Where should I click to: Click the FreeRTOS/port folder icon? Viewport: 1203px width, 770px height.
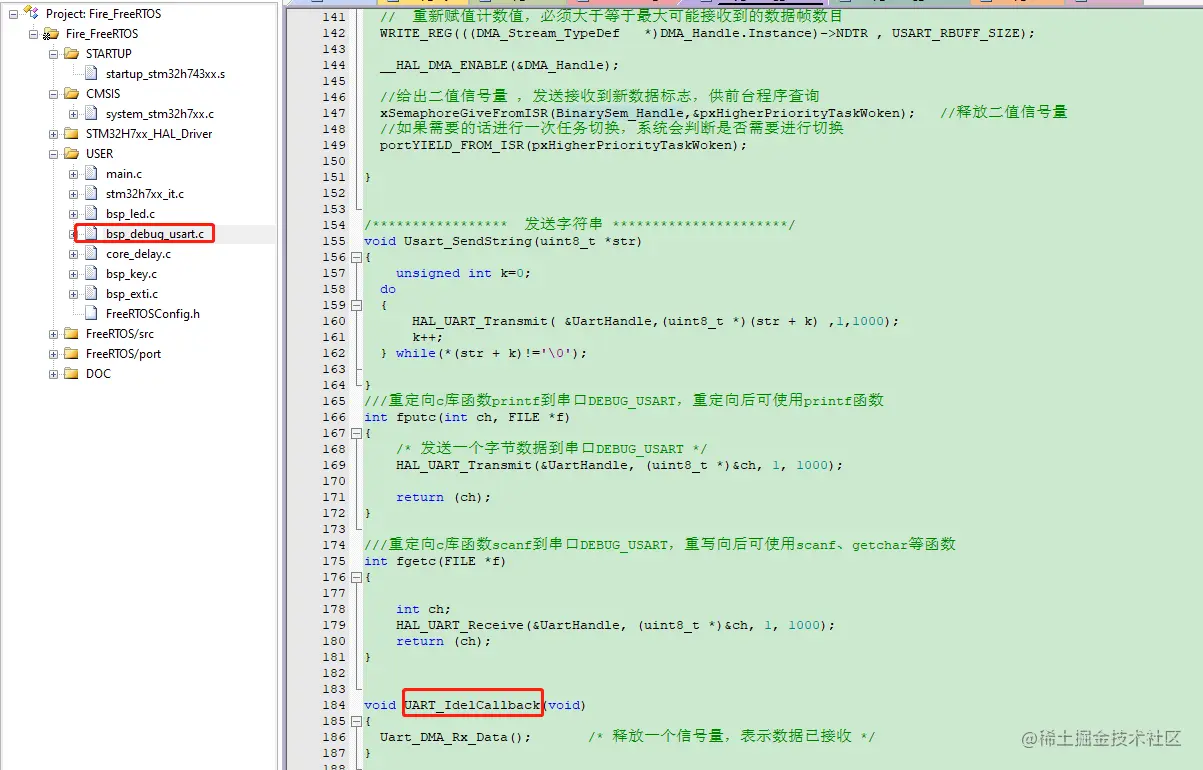click(x=71, y=353)
